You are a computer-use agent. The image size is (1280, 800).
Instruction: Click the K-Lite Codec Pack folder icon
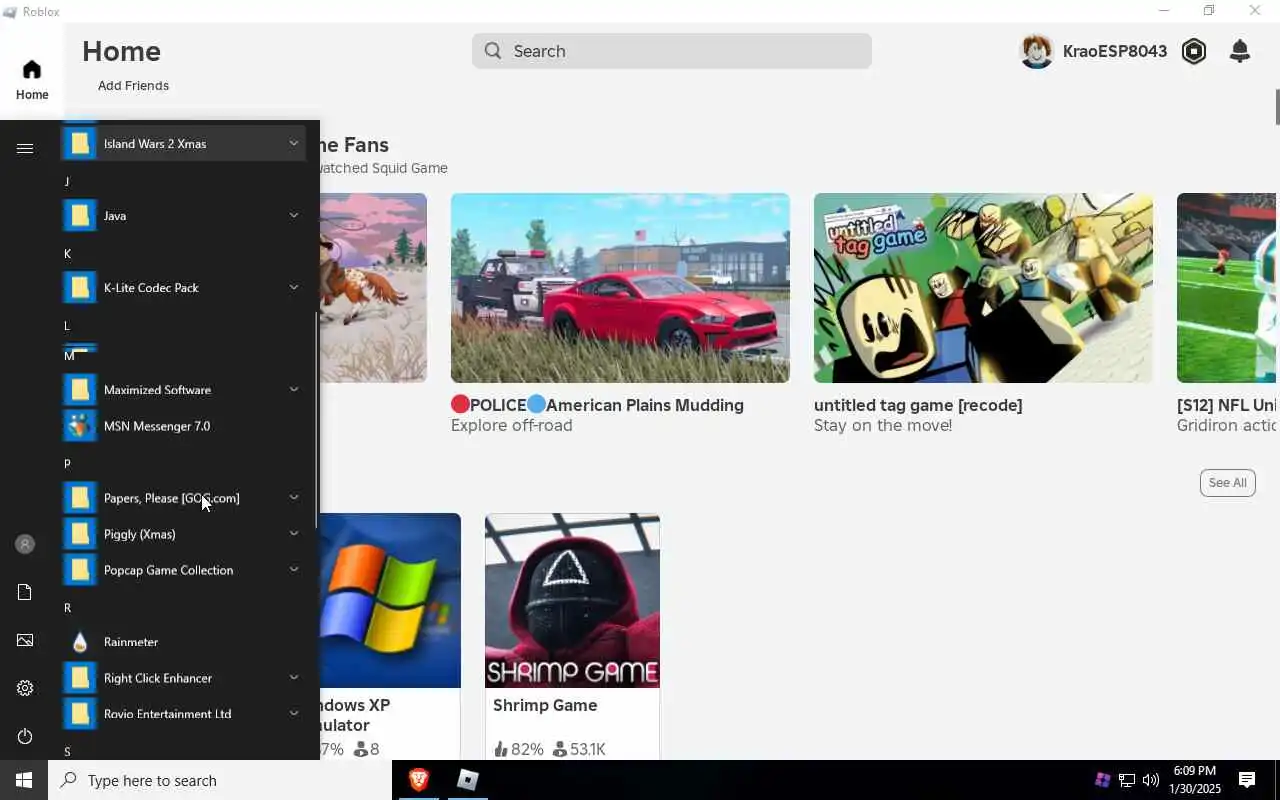coord(80,288)
